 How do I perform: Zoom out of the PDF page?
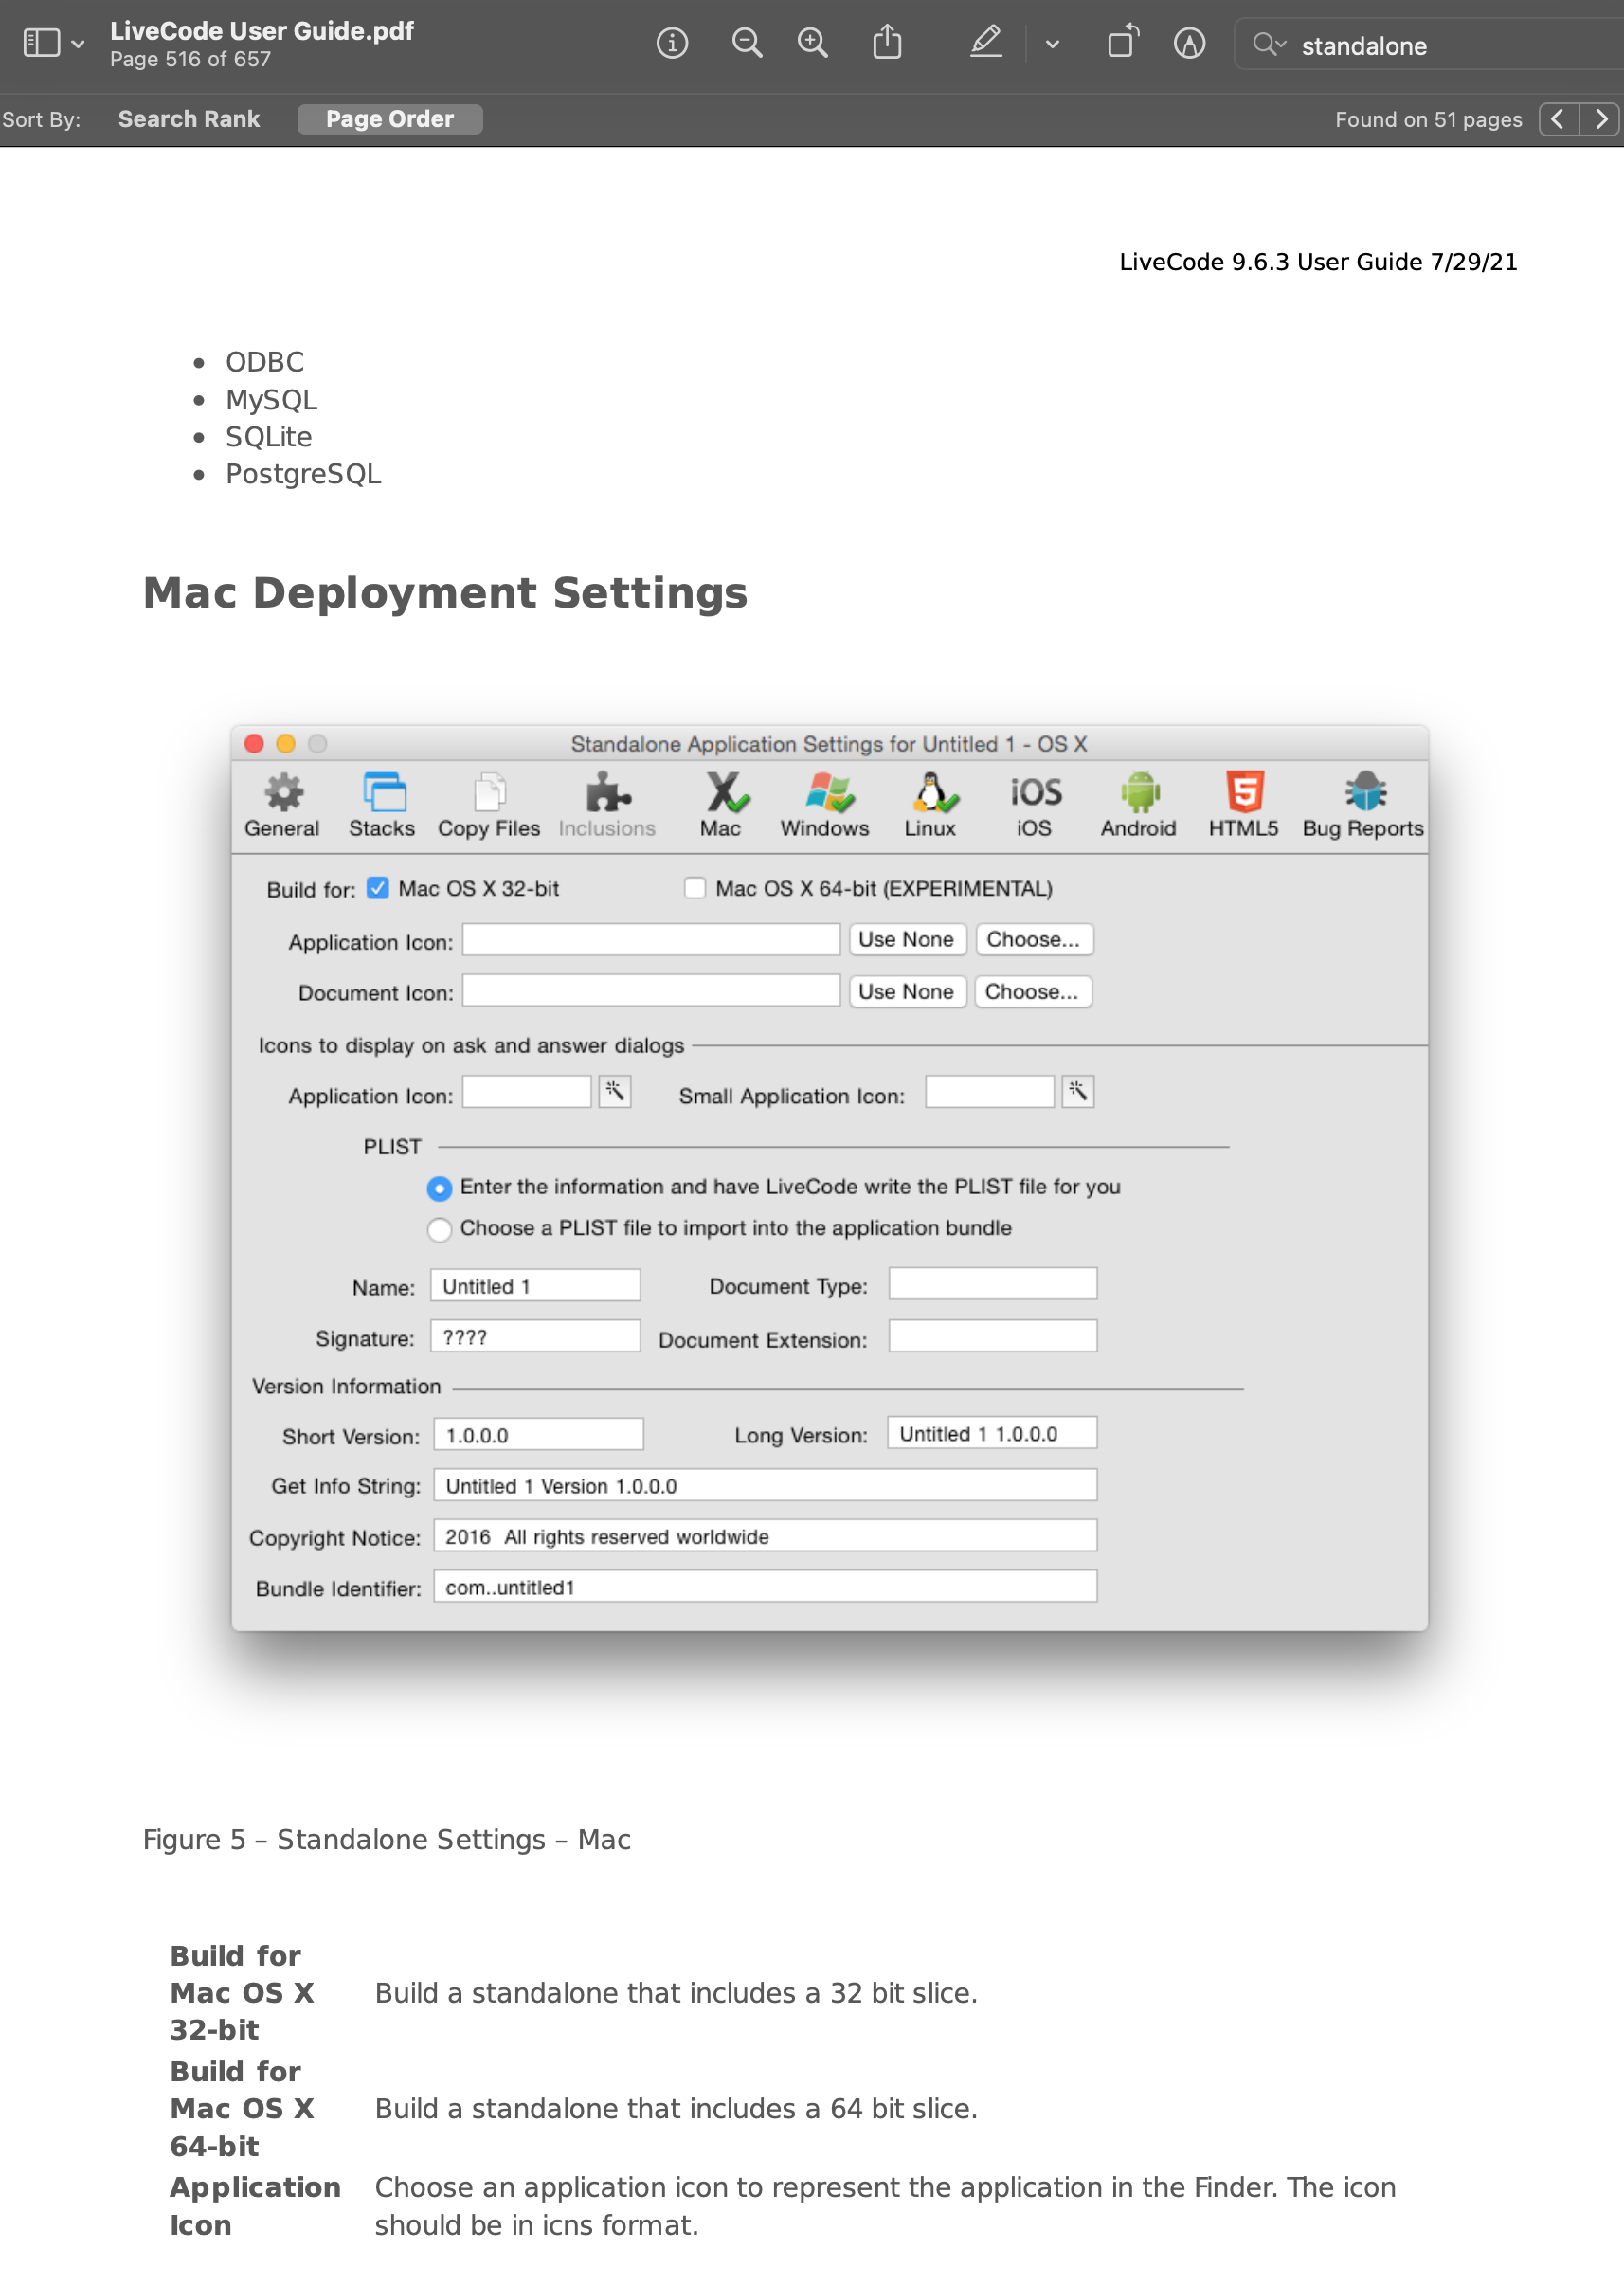747,43
